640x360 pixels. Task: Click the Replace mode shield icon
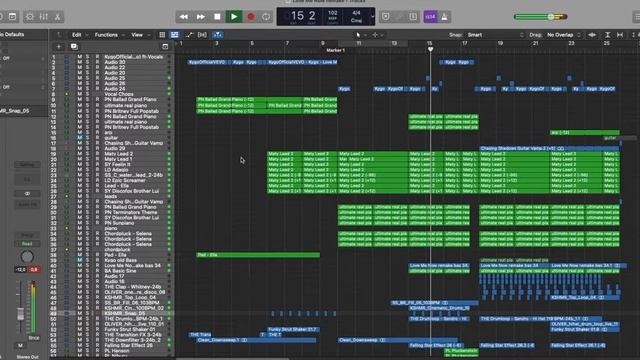[385, 17]
